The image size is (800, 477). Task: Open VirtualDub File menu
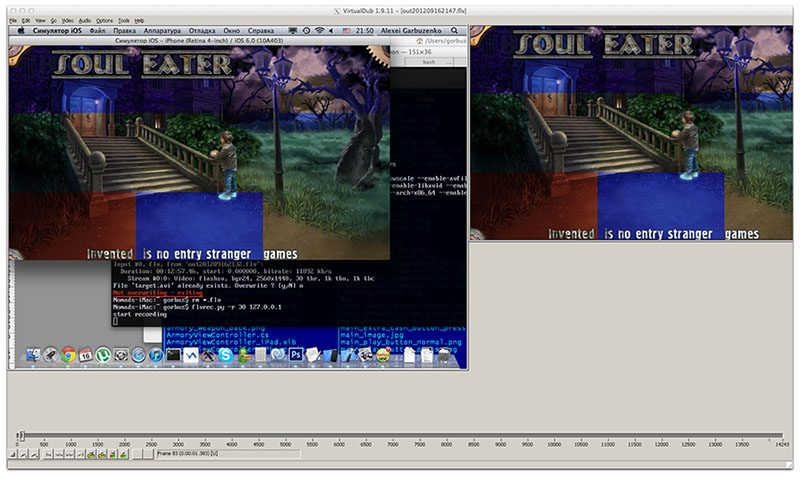13,21
